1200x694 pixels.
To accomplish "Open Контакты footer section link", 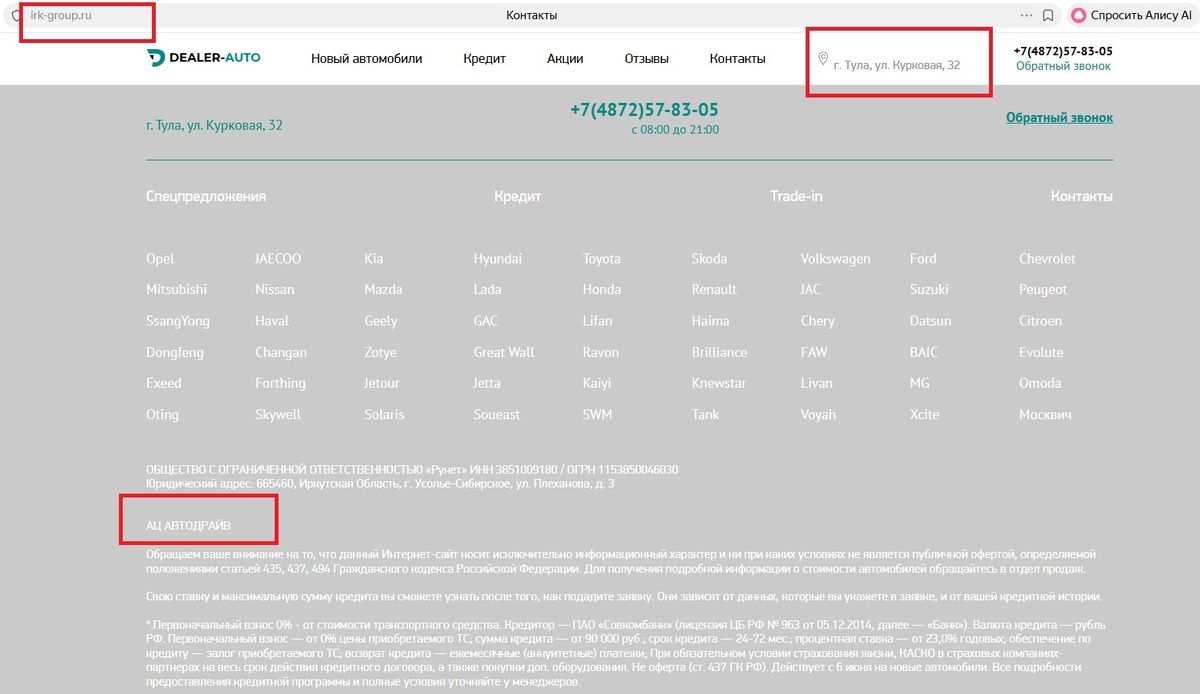I will click(1082, 196).
